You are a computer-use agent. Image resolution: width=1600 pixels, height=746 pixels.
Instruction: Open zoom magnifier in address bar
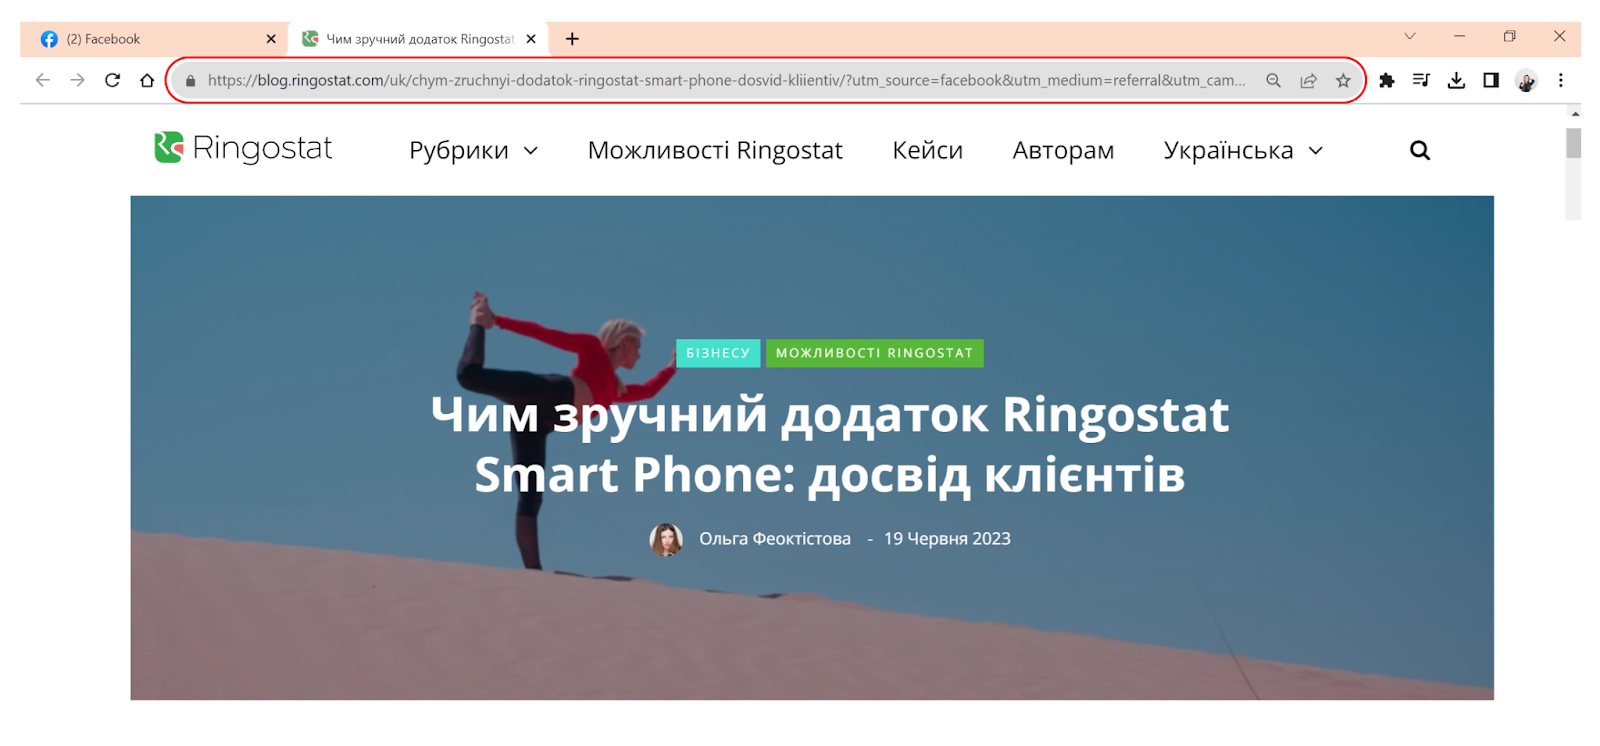pyautogui.click(x=1273, y=80)
